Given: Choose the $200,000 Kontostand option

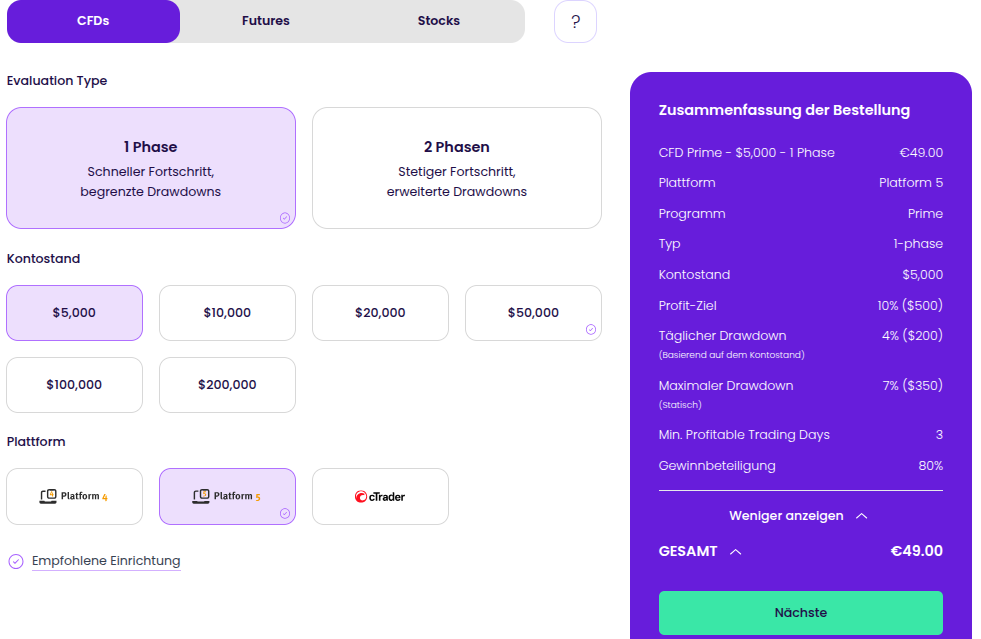Looking at the screenshot, I should [x=227, y=385].
